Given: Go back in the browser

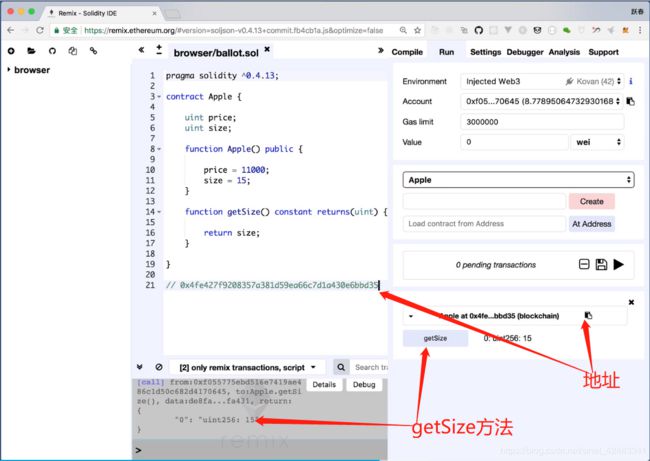Looking at the screenshot, I should click(x=11, y=30).
